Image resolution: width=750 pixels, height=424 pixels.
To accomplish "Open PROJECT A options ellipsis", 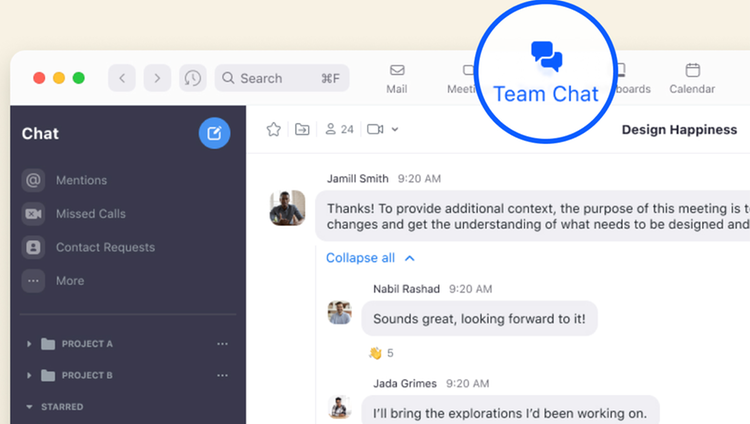I will [x=222, y=344].
